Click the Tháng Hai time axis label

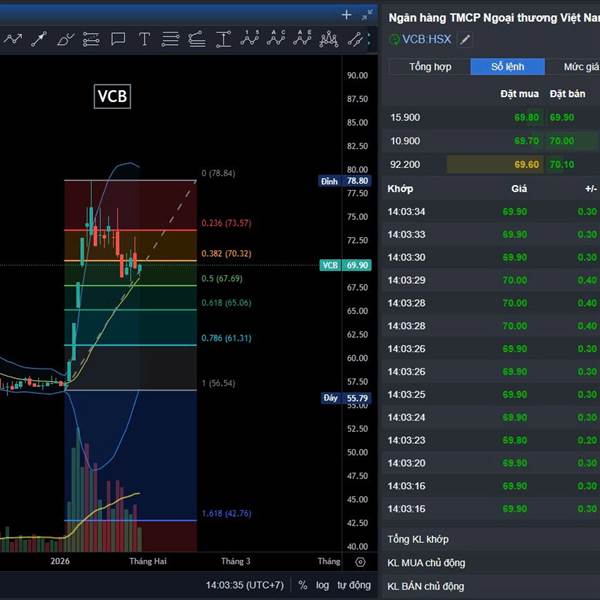pyautogui.click(x=148, y=561)
